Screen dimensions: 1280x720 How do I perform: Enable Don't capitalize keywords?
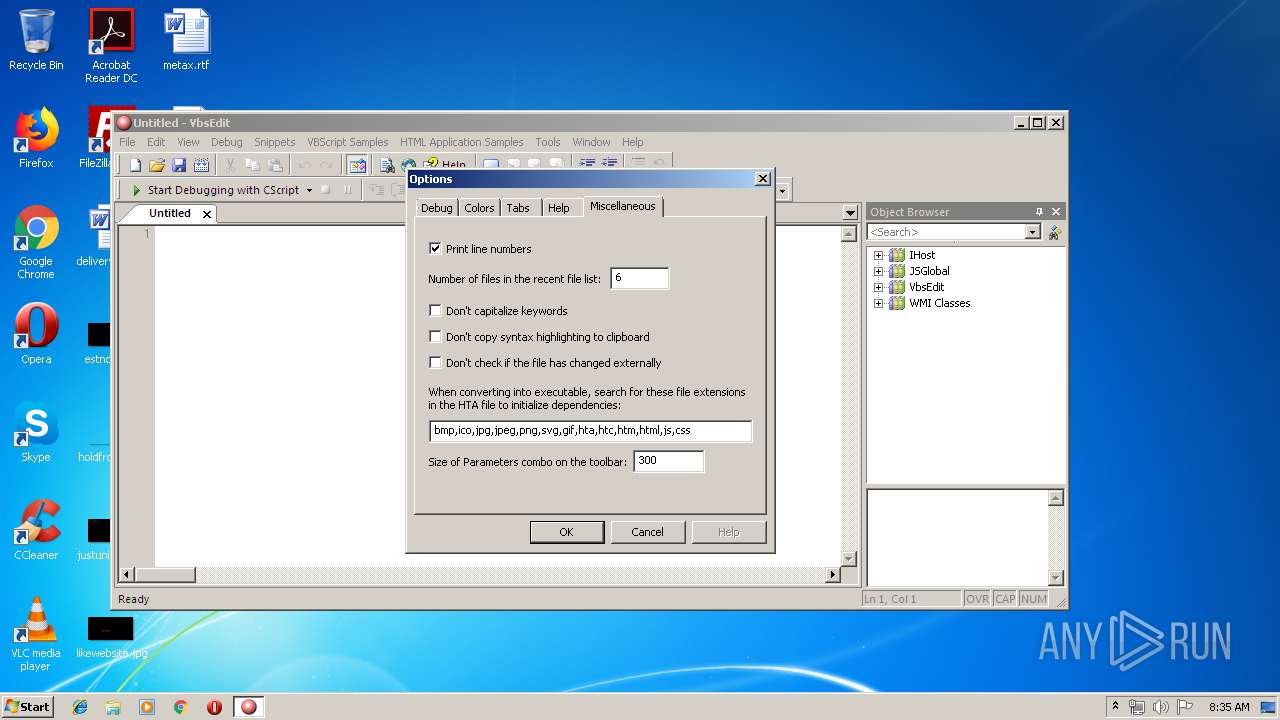coord(435,310)
